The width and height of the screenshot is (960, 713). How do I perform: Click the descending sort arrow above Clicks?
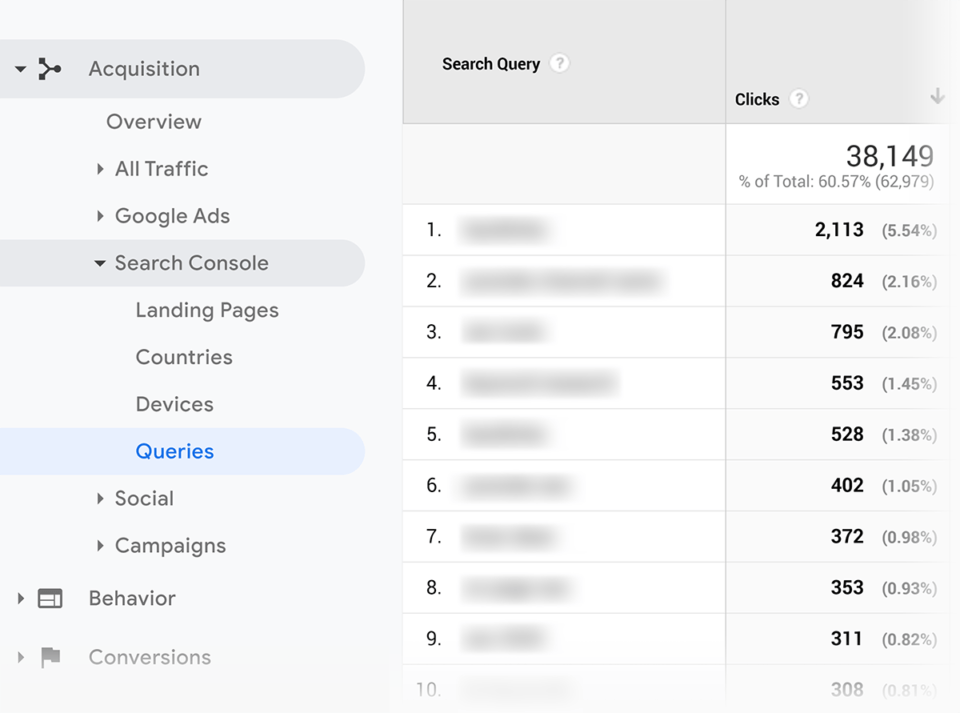(936, 95)
